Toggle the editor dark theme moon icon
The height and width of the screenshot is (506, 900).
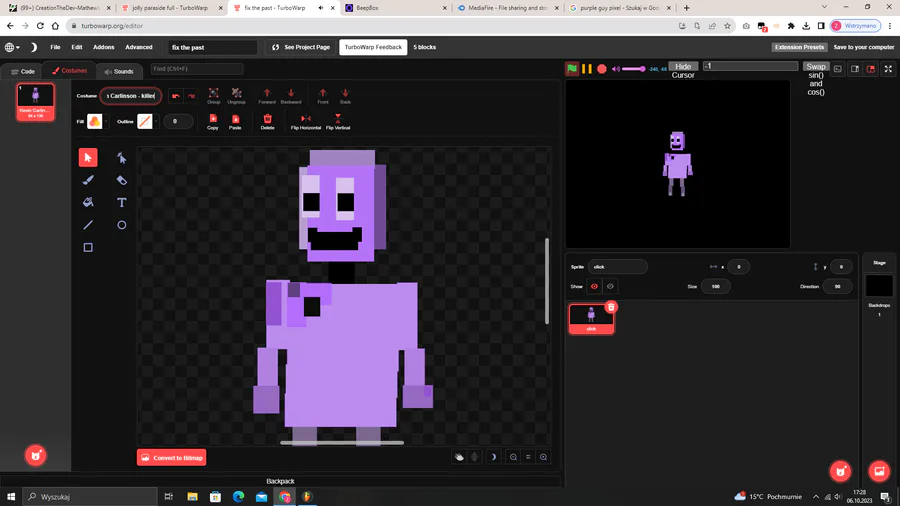coord(34,47)
